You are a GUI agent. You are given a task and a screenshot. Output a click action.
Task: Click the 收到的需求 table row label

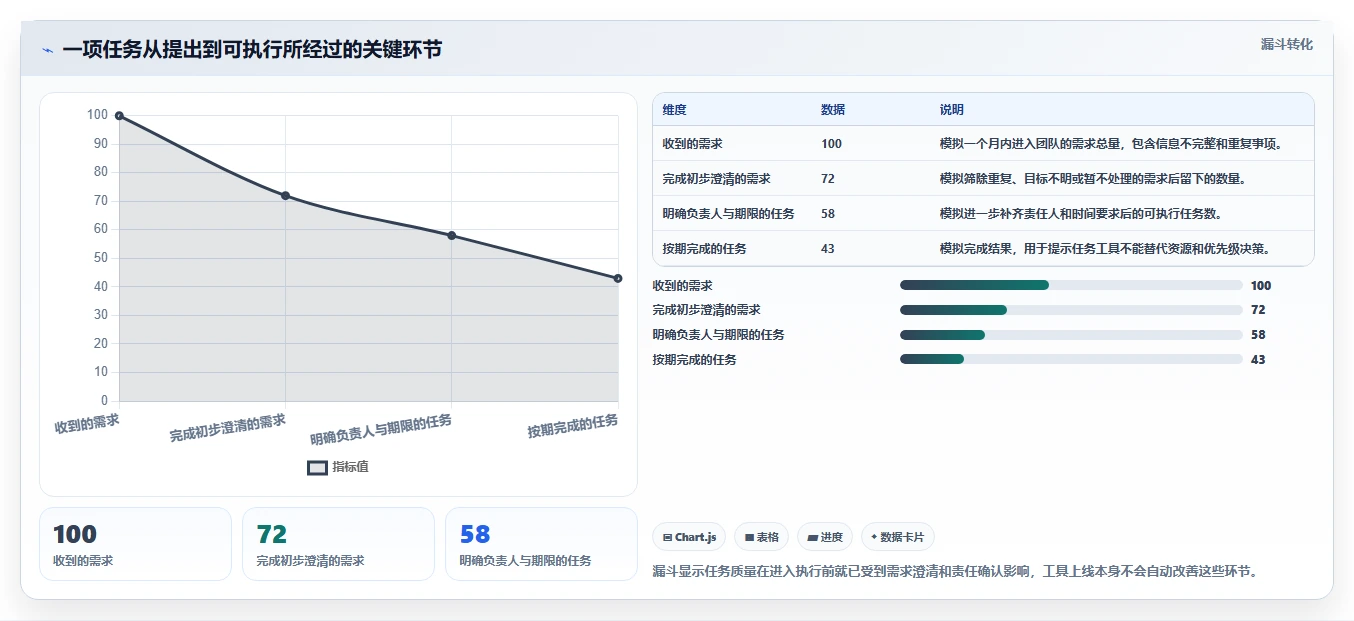tap(693, 144)
